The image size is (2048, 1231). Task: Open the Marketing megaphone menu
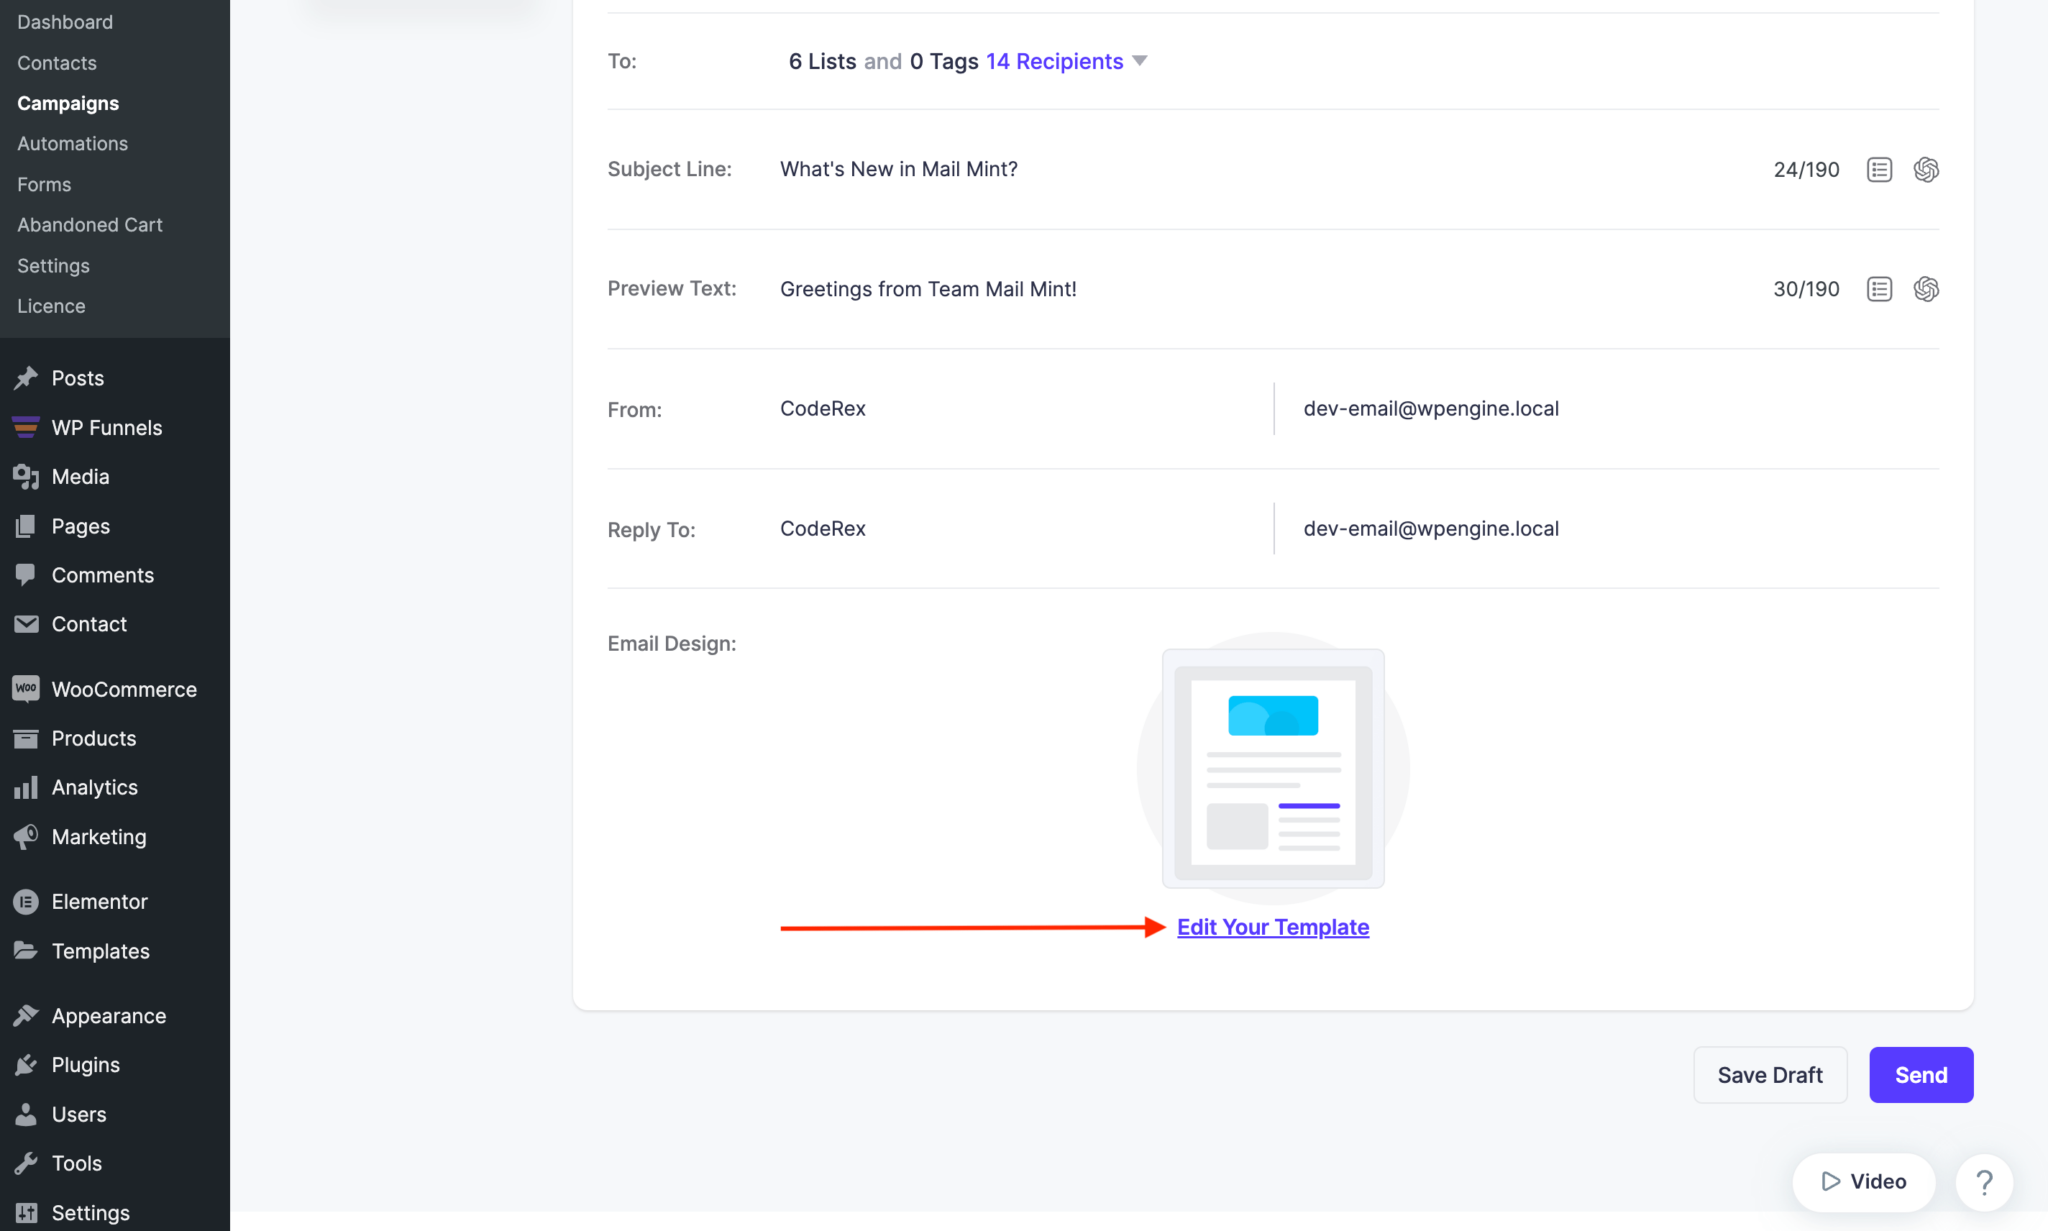[99, 836]
